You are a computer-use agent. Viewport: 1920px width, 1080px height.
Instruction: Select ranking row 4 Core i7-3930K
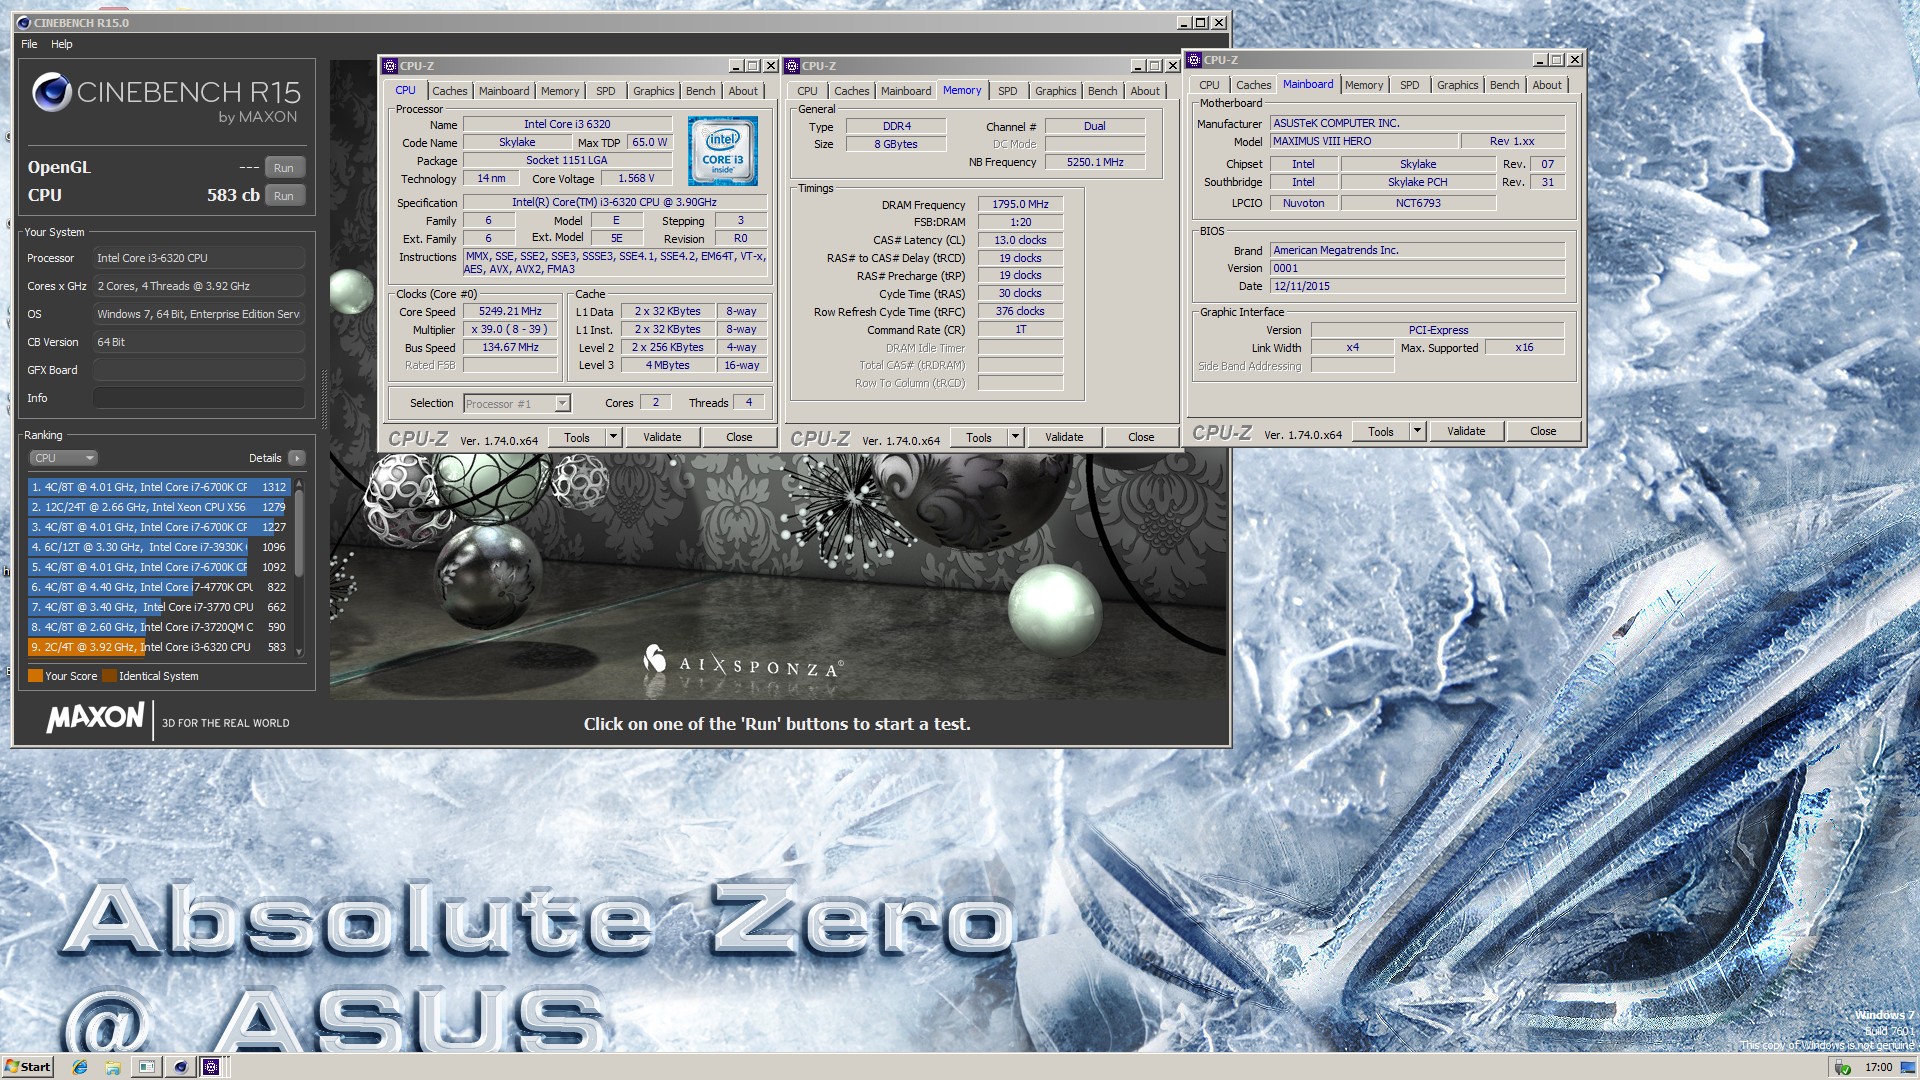160,547
